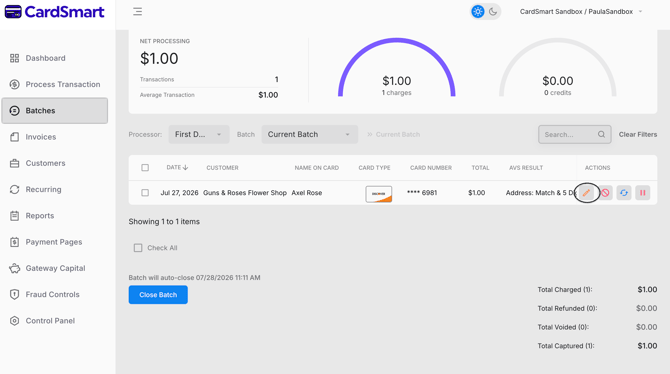This screenshot has width=670, height=374.
Task: Click the Dashboard grid icon
Action: click(x=15, y=58)
